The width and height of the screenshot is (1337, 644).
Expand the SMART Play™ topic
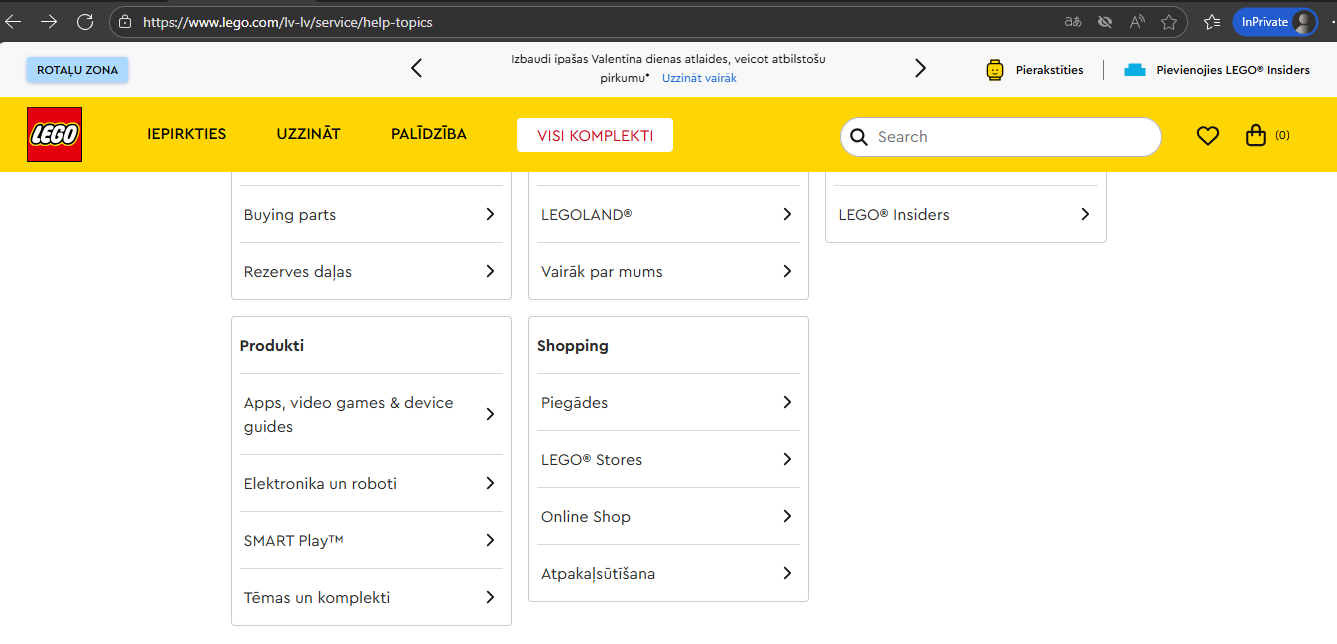[x=371, y=540]
